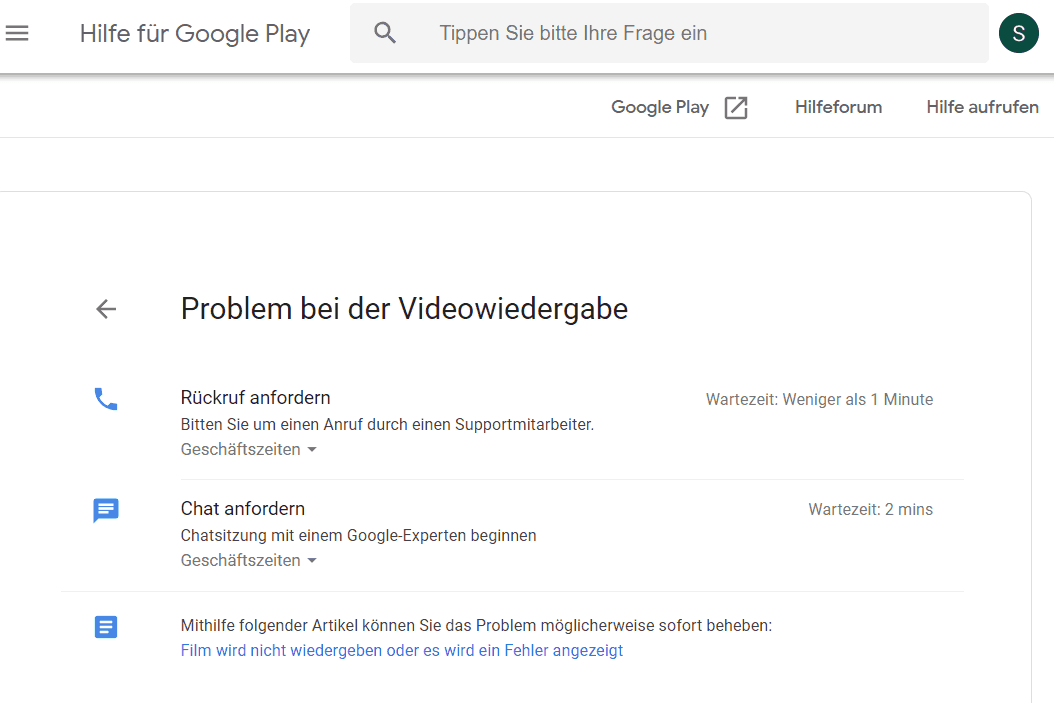Choose 'Rückruf anfordern' option

tap(255, 398)
